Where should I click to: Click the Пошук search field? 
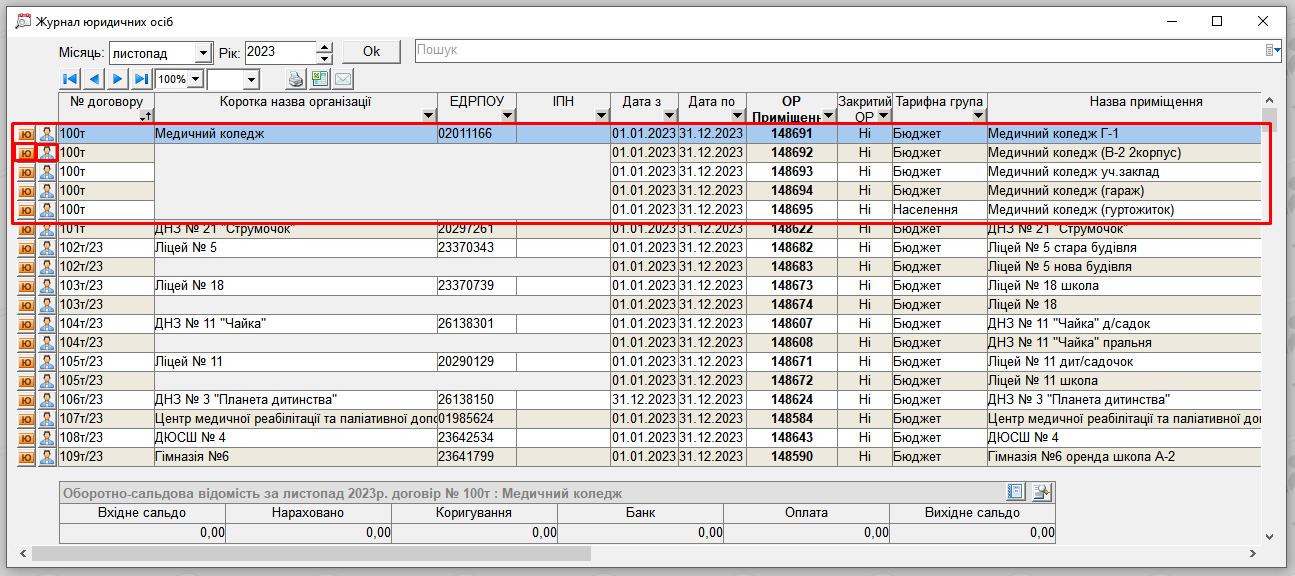[838, 50]
